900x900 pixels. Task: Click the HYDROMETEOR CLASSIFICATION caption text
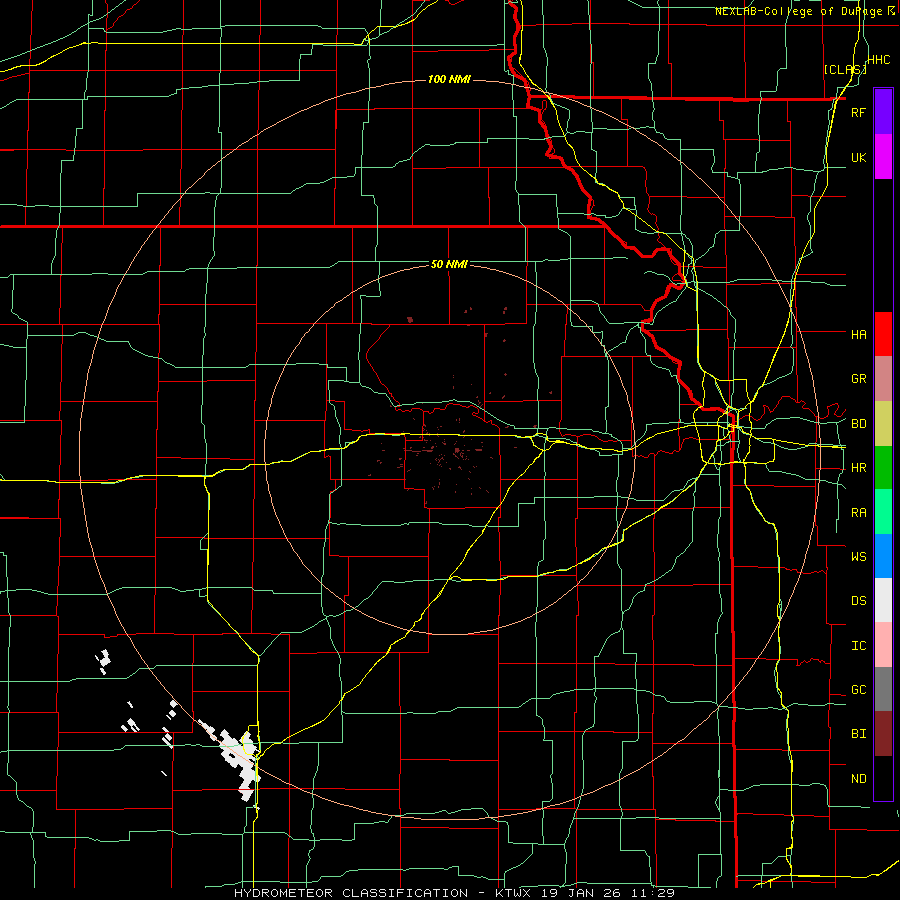coord(351,893)
